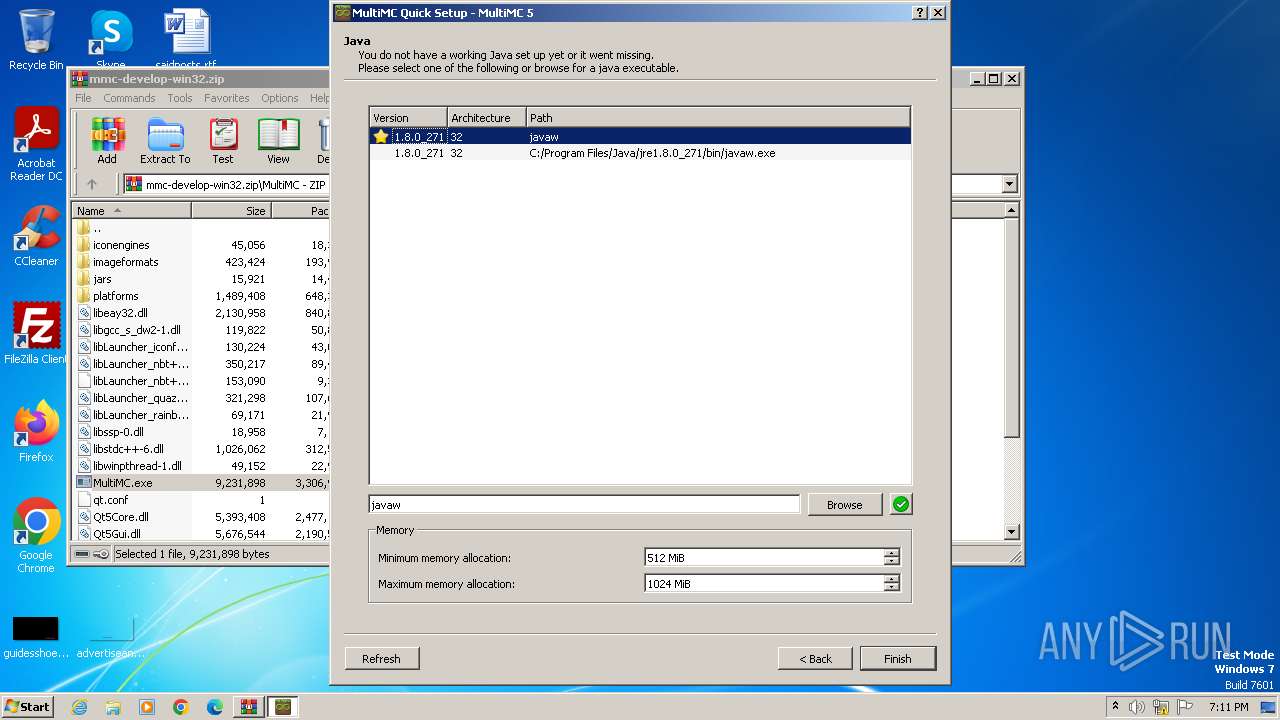Click WinRAR scrollbar down arrow
Image resolution: width=1280 pixels, height=720 pixels.
pyautogui.click(x=1011, y=532)
